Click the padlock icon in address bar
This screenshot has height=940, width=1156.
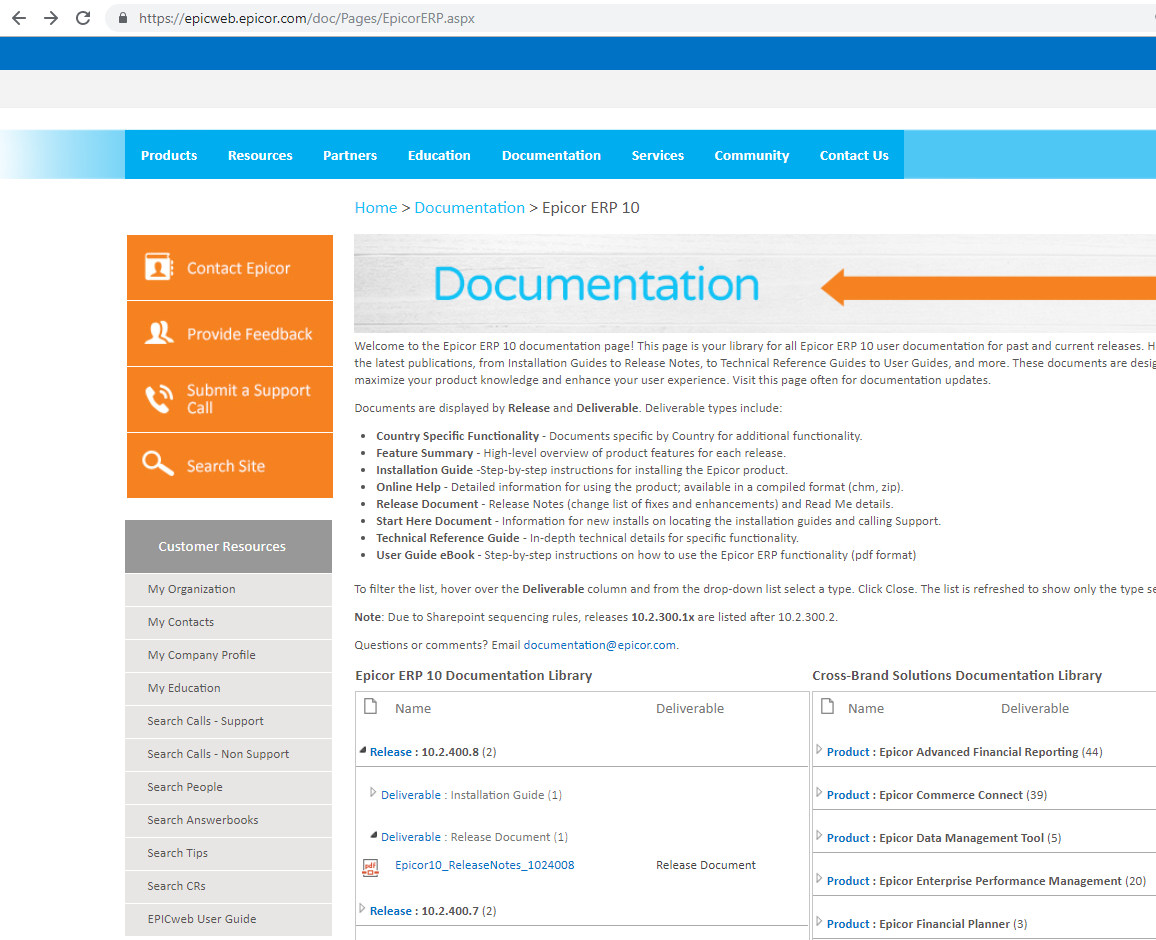[x=123, y=18]
